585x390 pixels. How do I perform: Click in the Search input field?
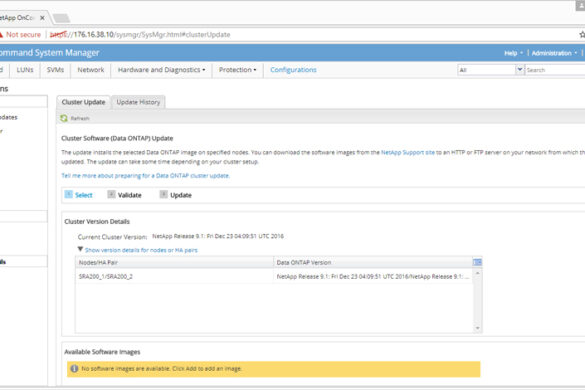pyautogui.click(x=555, y=70)
